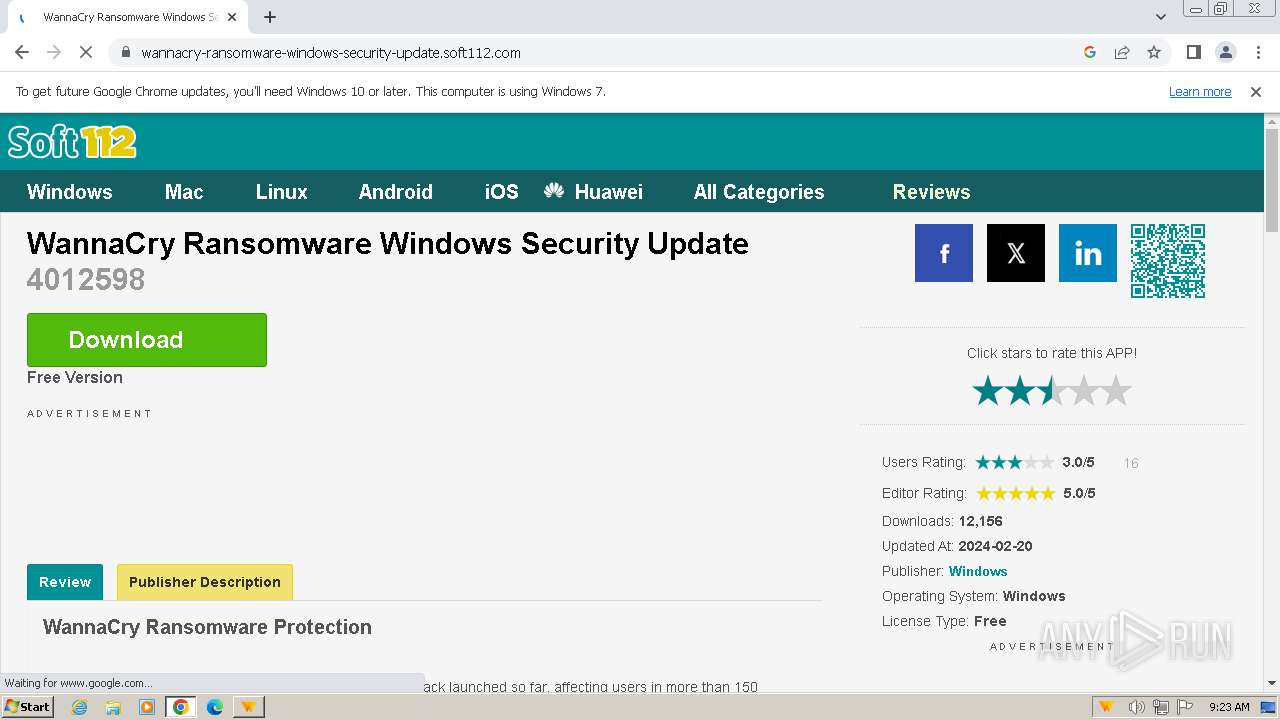Open media player taskbar icon
1280x720 pixels.
[147, 707]
